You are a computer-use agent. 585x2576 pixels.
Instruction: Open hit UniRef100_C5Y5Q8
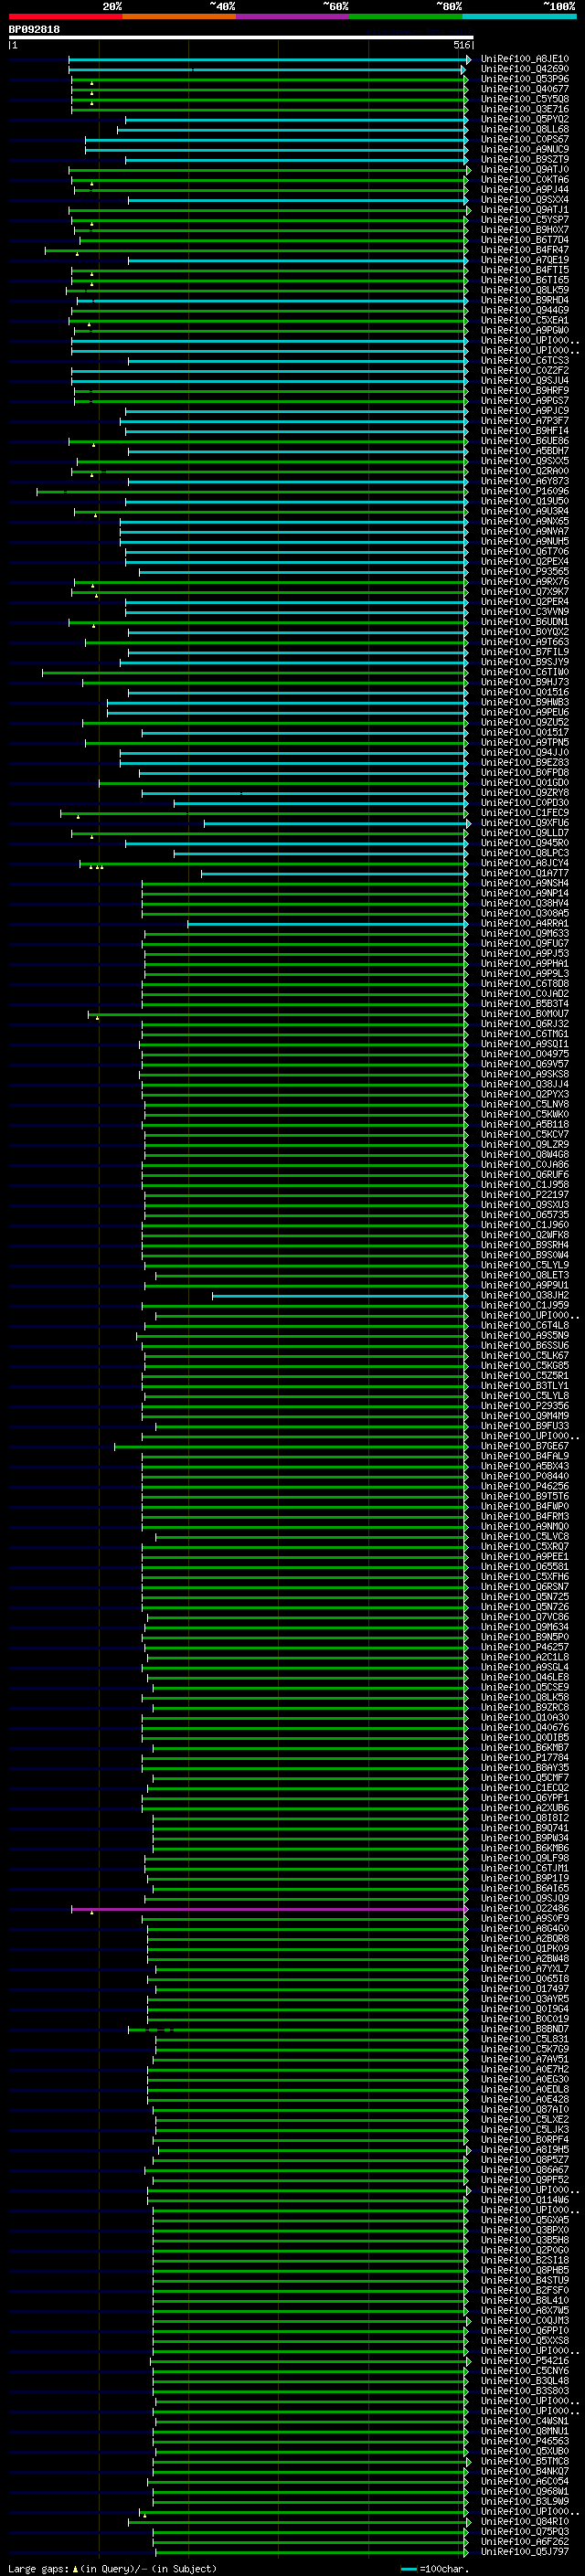point(525,99)
